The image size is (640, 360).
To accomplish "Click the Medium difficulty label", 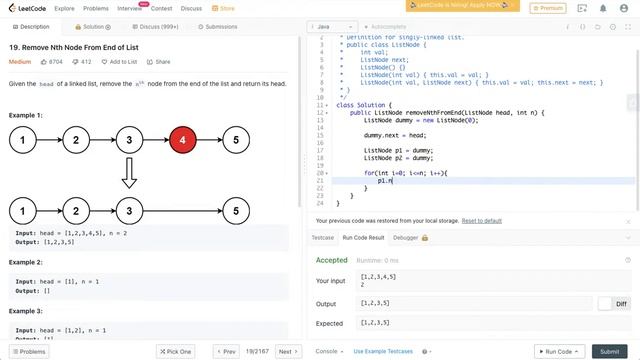I will pos(20,62).
